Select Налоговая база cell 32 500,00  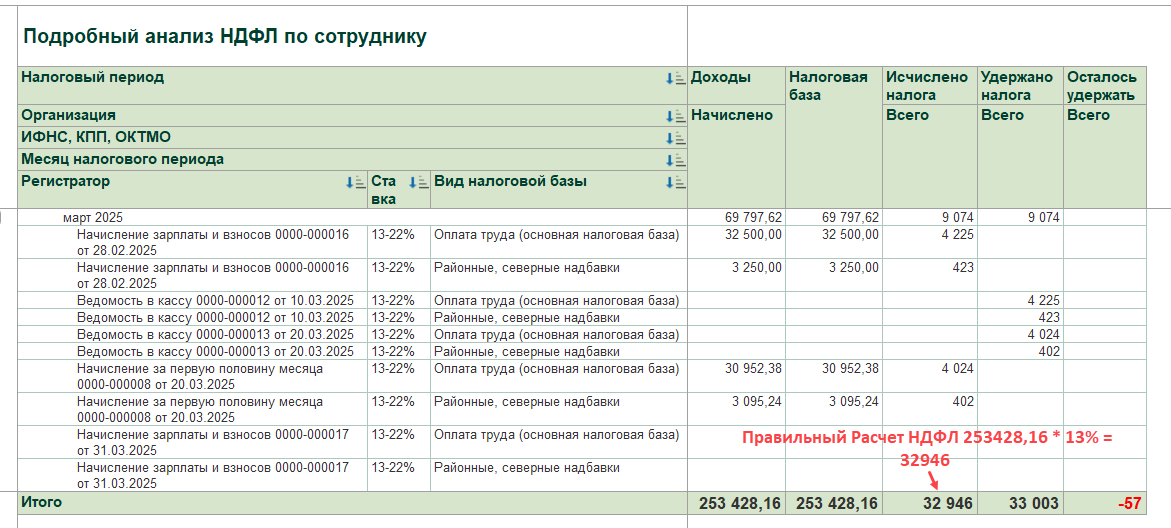tap(850, 234)
